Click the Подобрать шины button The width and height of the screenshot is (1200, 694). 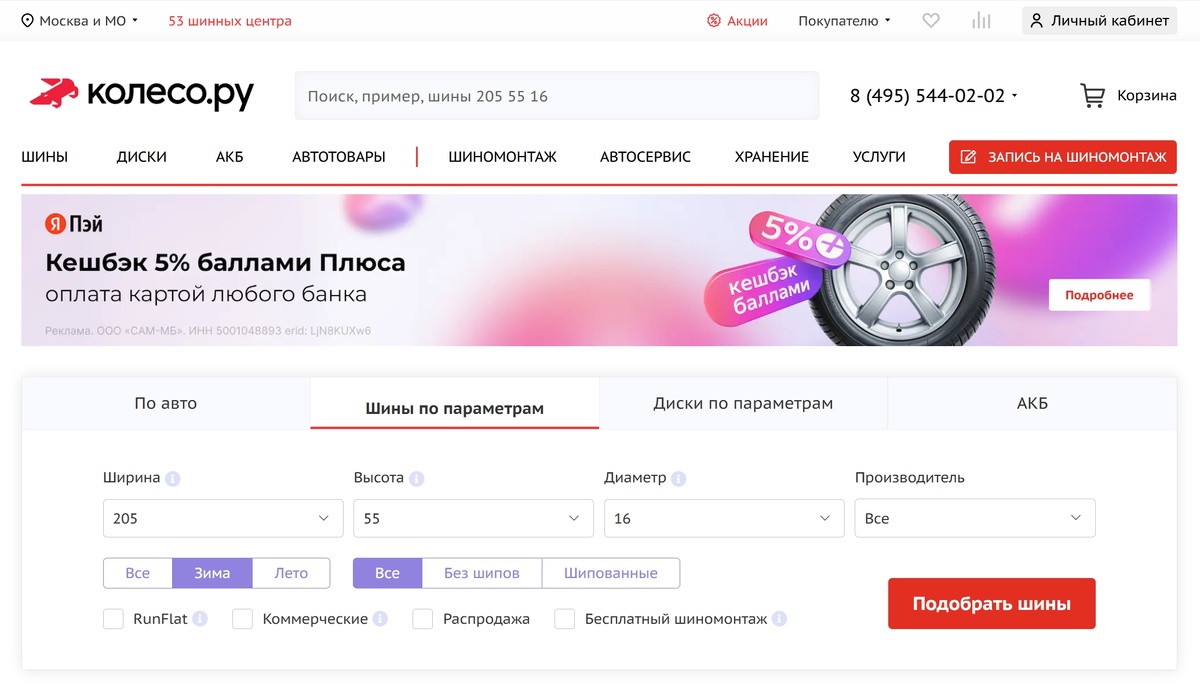991,604
